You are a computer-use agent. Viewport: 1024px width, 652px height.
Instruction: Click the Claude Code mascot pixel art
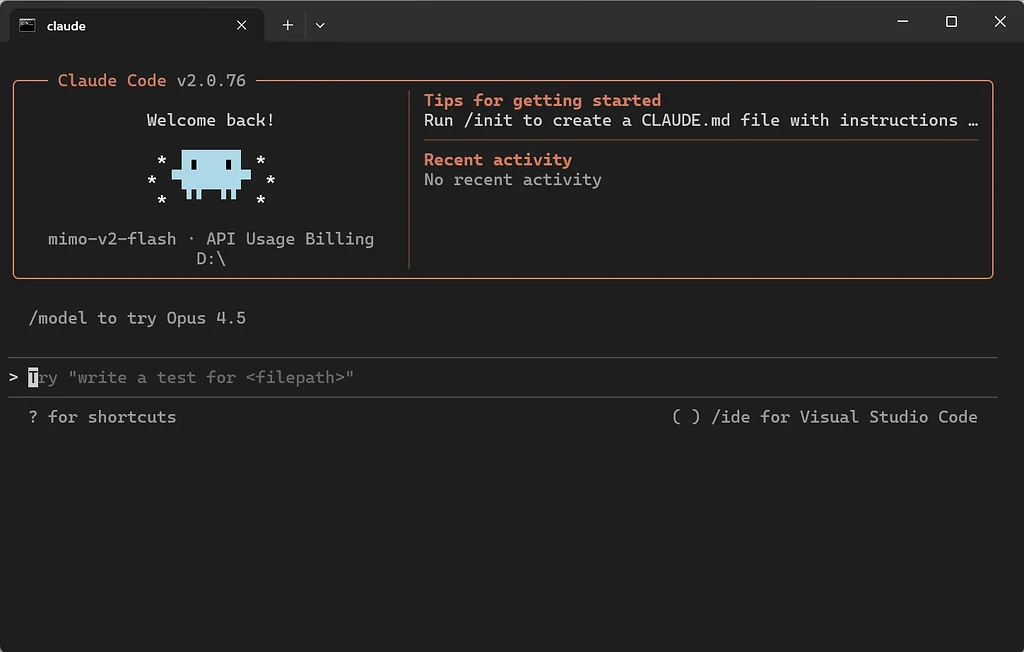point(211,175)
